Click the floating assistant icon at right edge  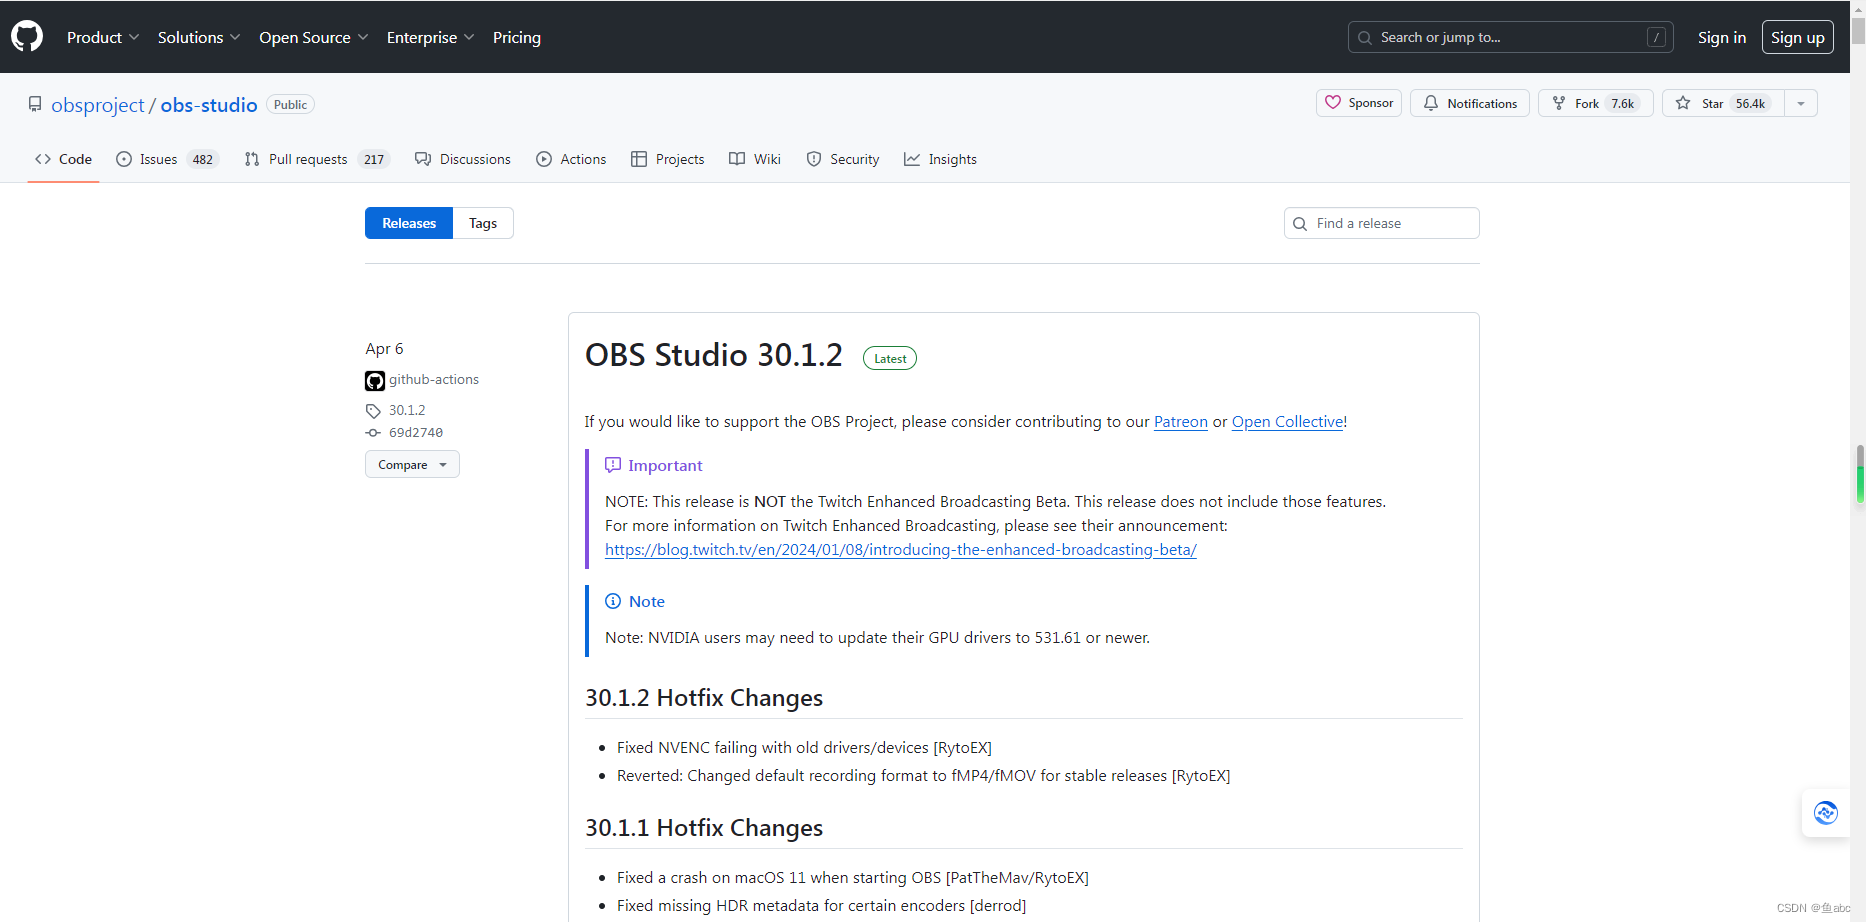(1826, 813)
